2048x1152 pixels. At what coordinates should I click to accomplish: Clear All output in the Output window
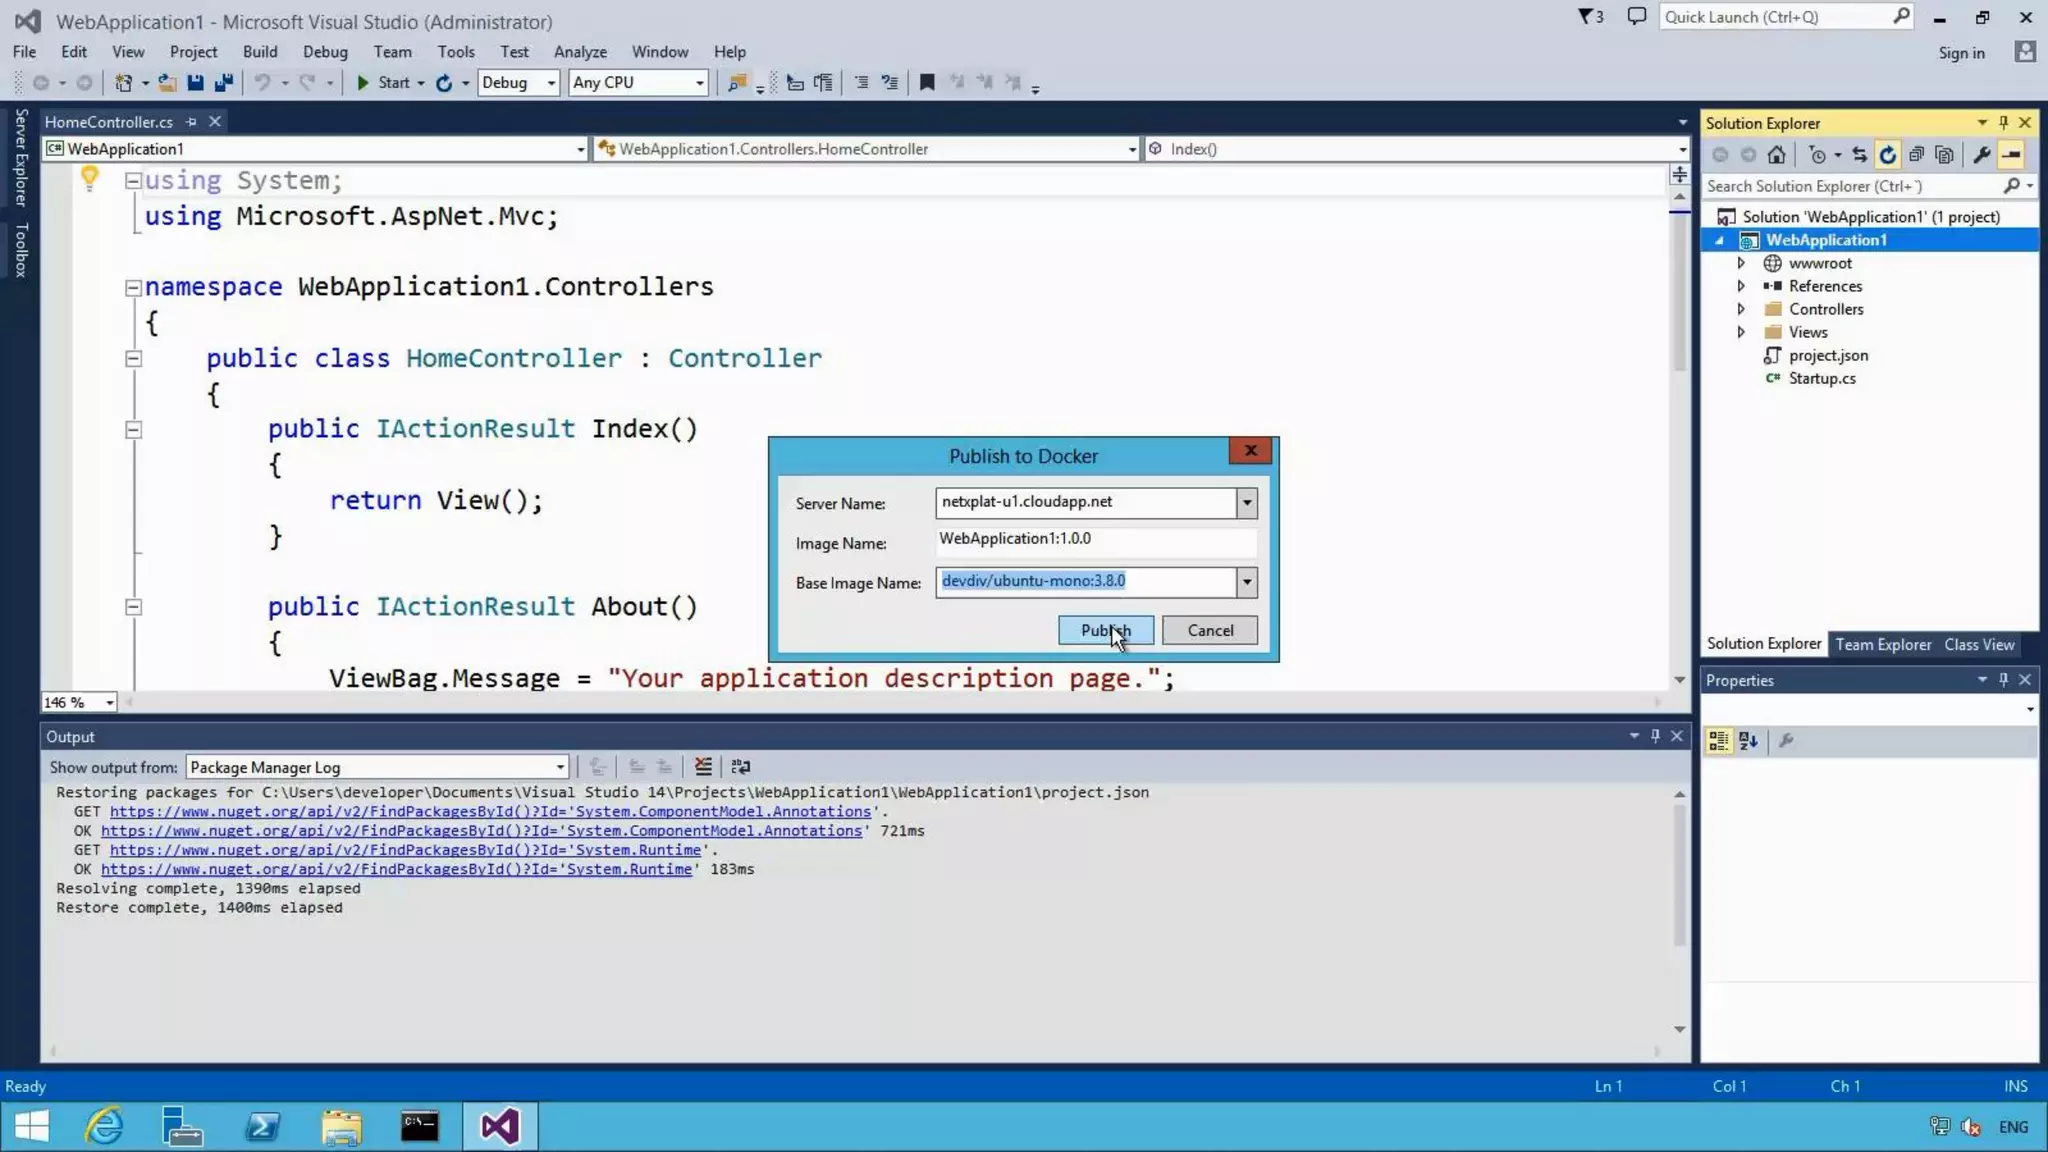pyautogui.click(x=703, y=767)
